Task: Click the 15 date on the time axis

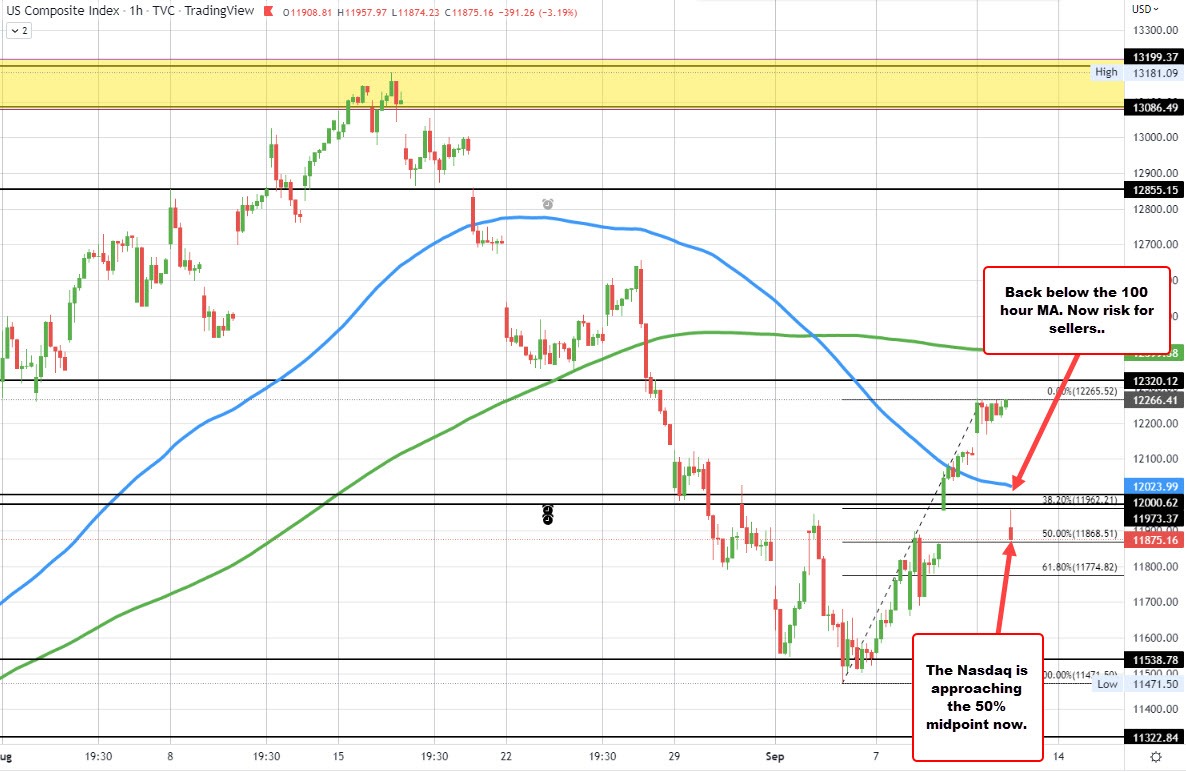Action: (338, 756)
